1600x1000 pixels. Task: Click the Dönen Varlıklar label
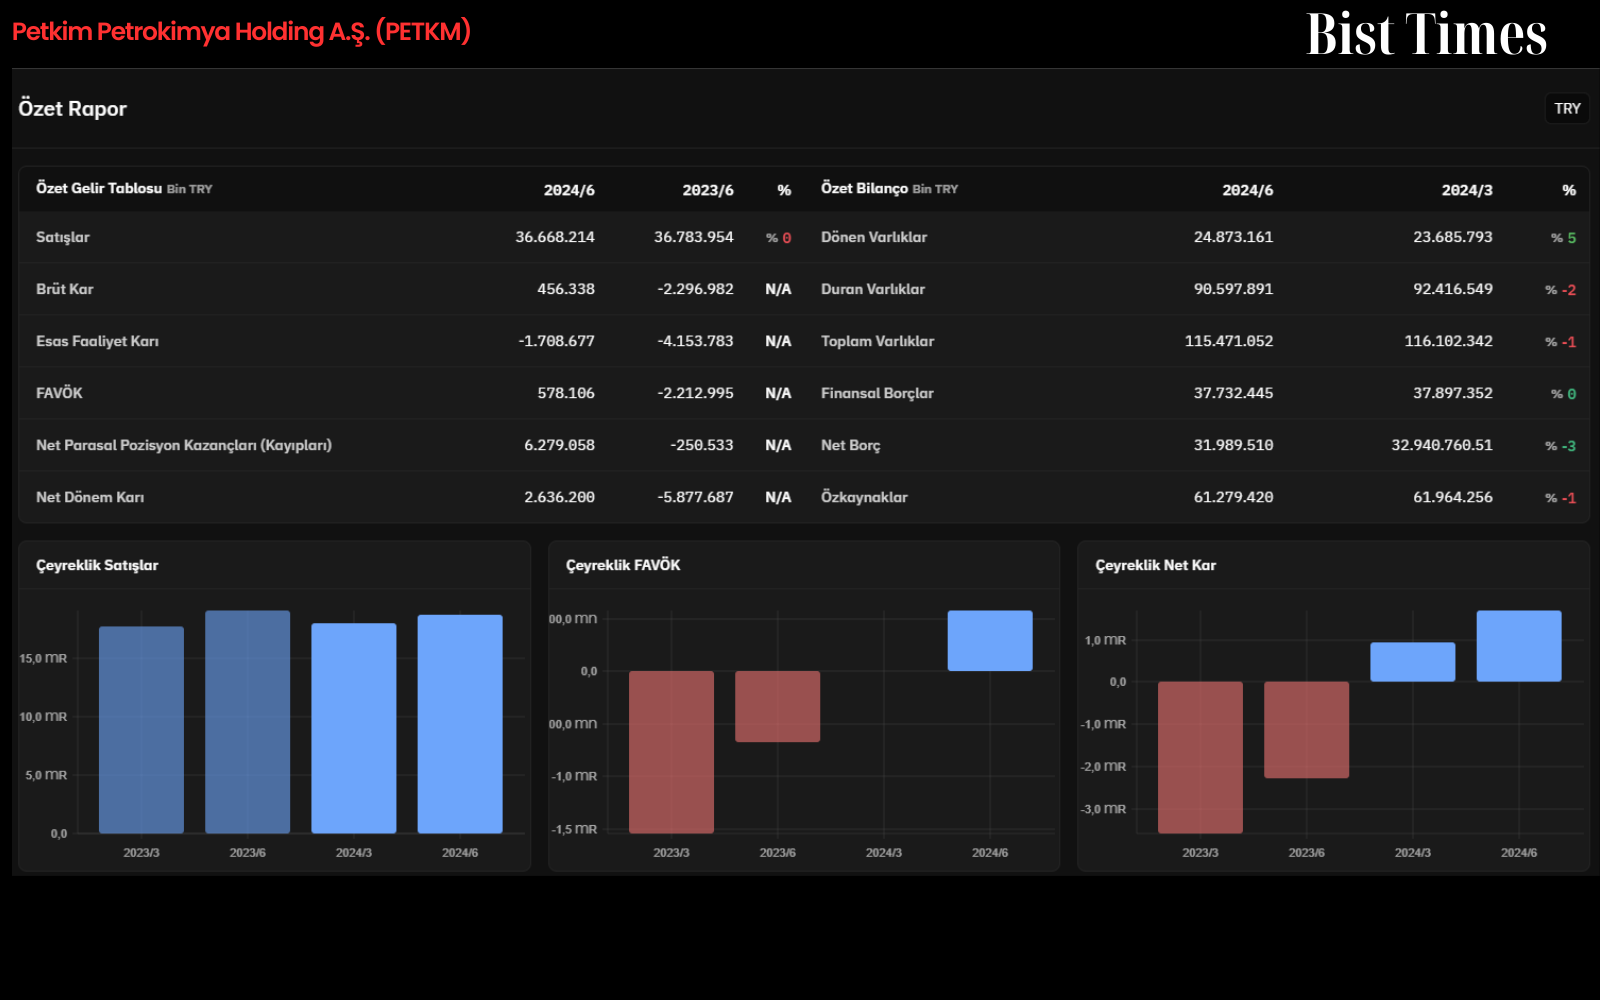(874, 237)
